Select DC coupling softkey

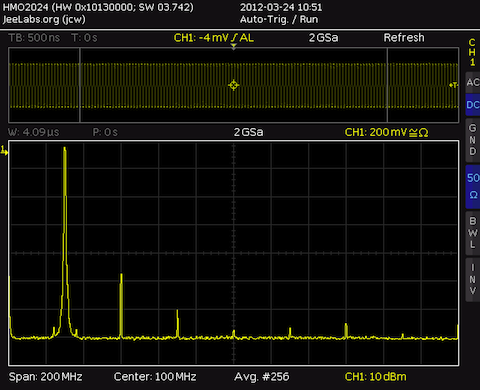coord(473,105)
